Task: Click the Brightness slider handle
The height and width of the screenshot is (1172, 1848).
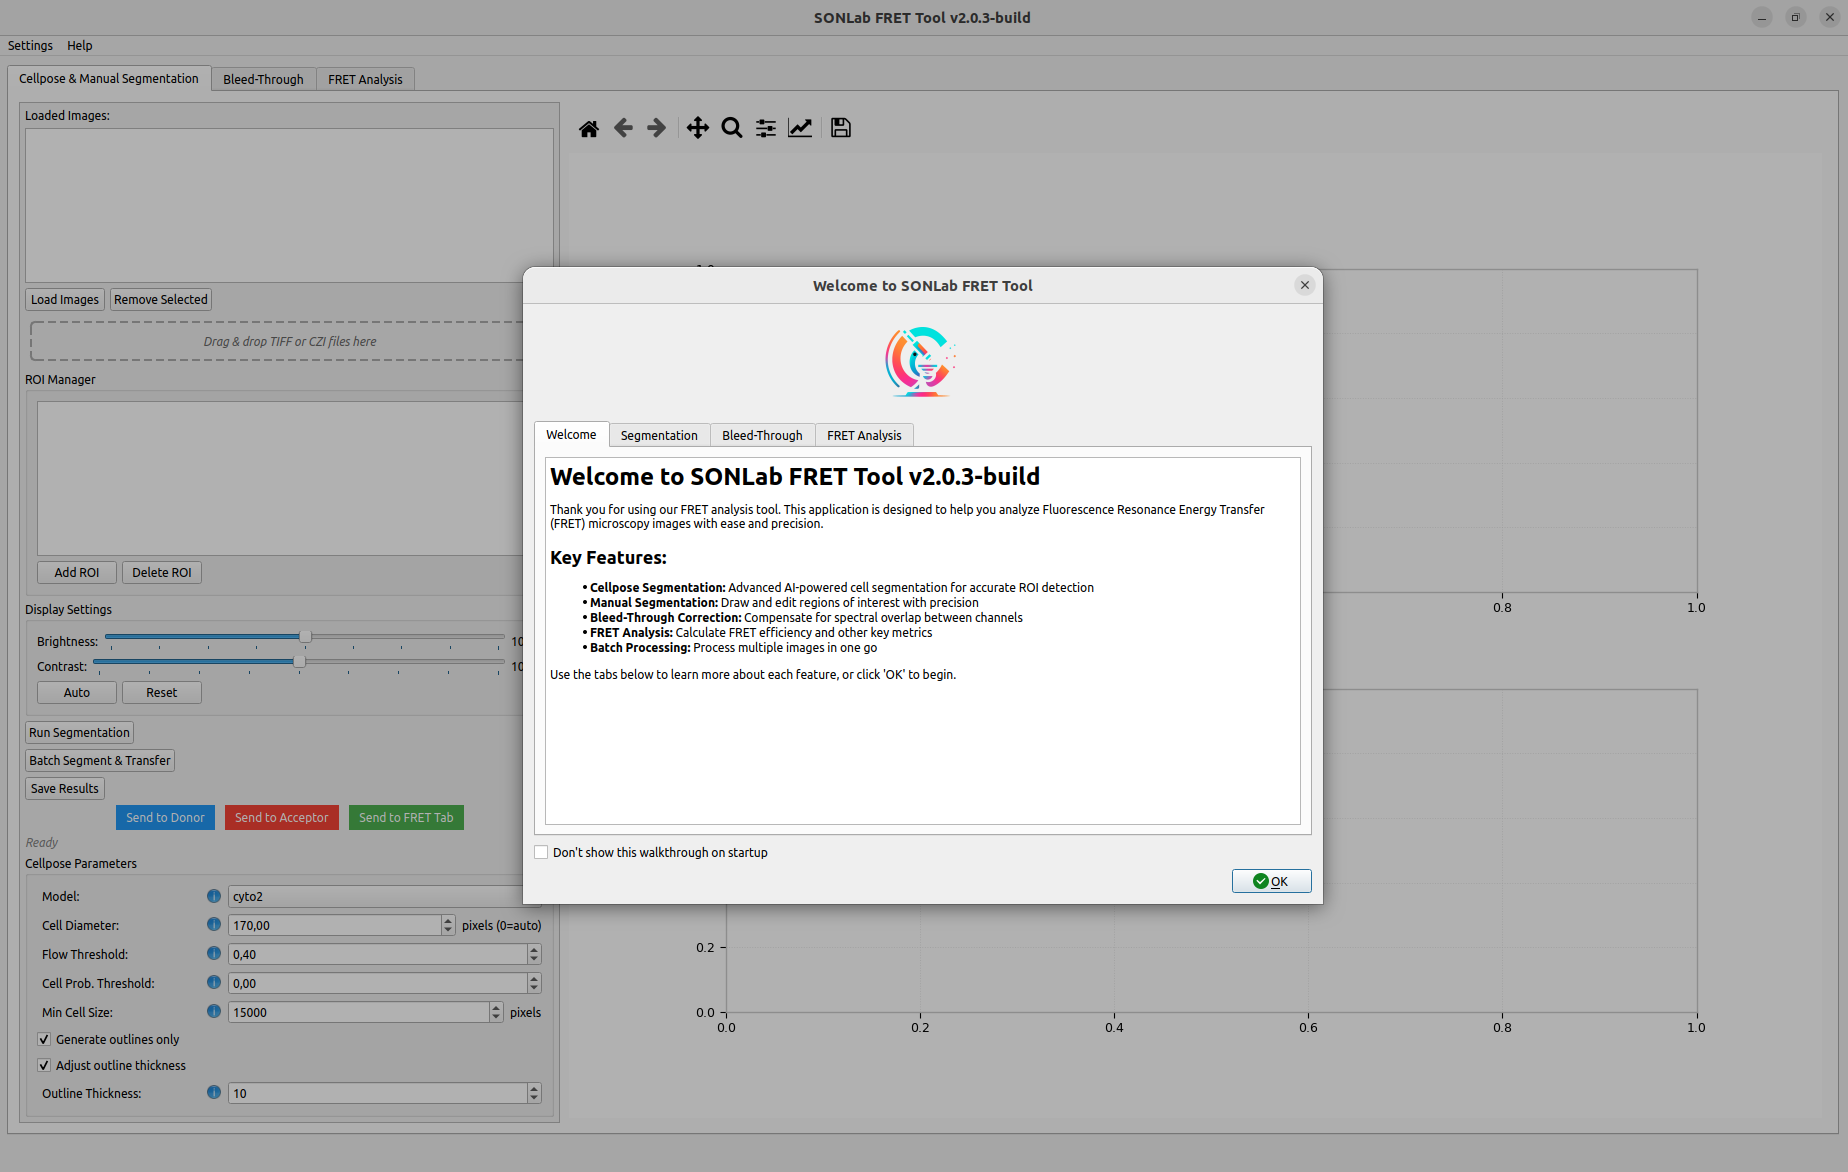Action: tap(305, 637)
